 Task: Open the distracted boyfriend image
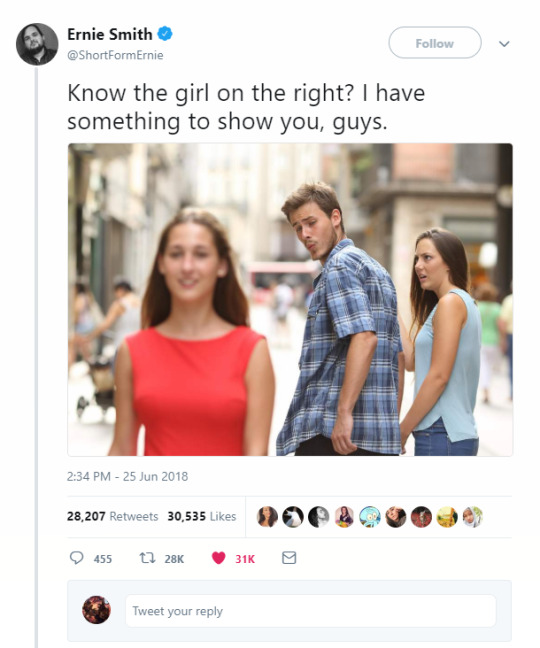[x=290, y=300]
